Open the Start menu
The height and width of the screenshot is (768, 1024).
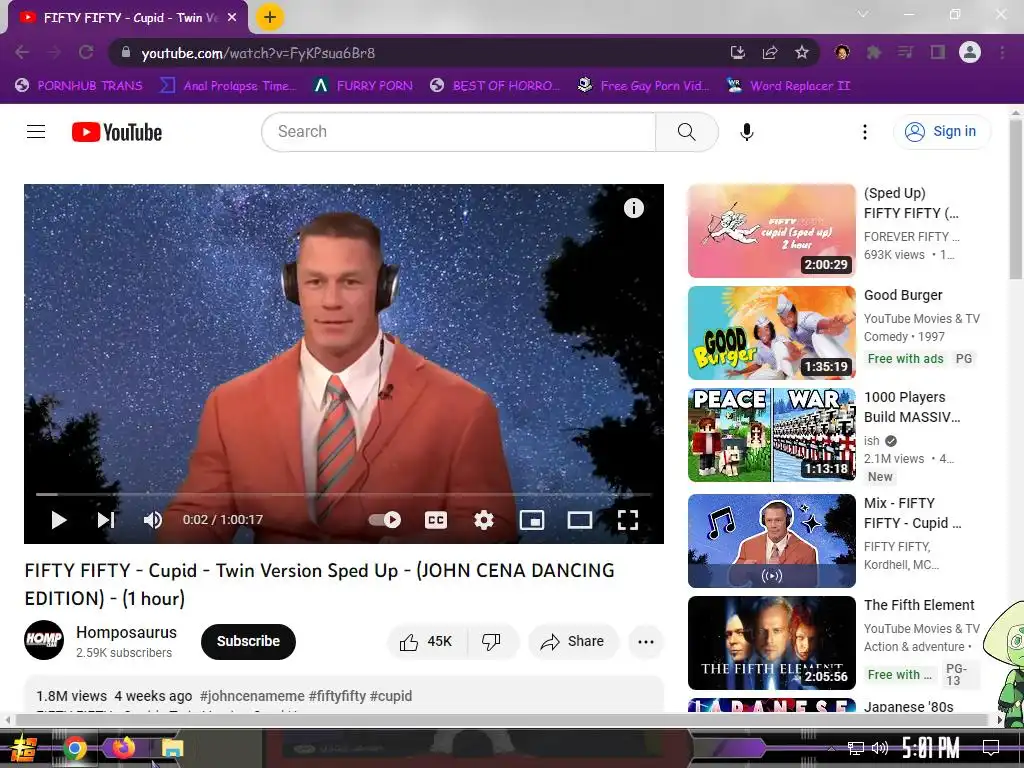coord(22,748)
